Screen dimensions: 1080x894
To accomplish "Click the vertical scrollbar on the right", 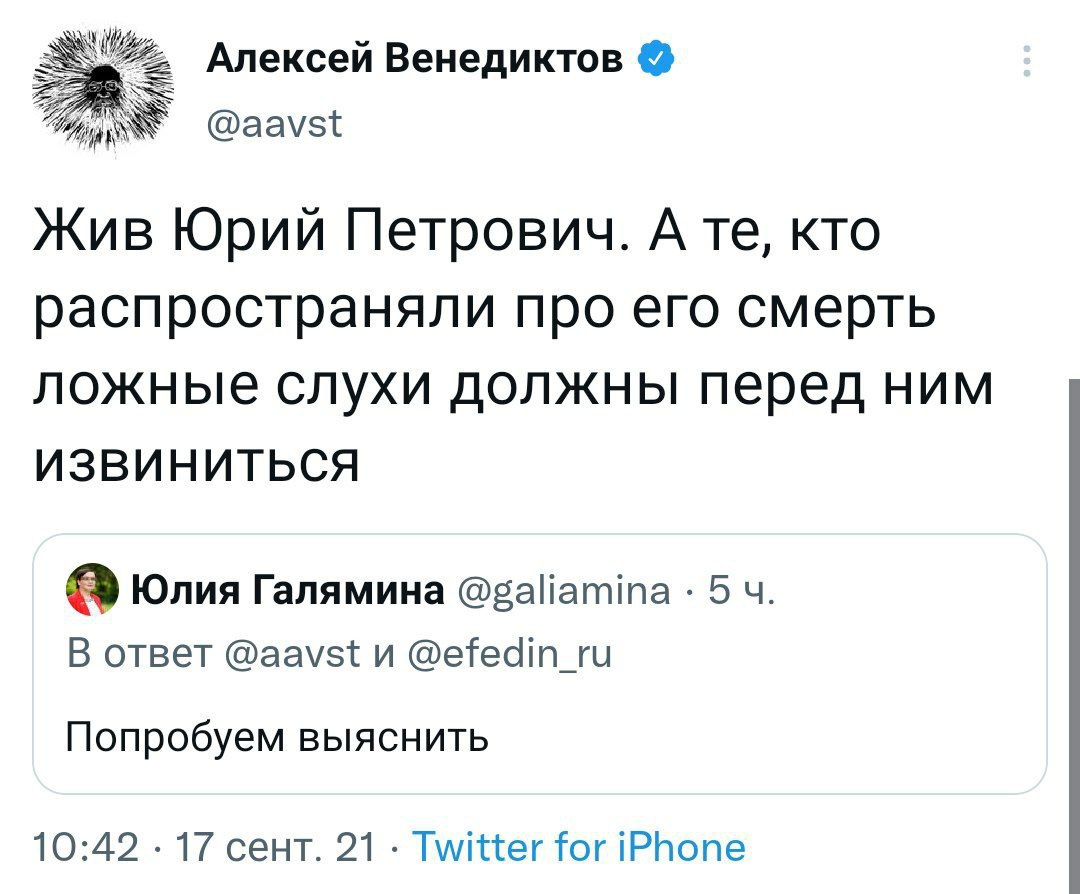I will (1073, 600).
